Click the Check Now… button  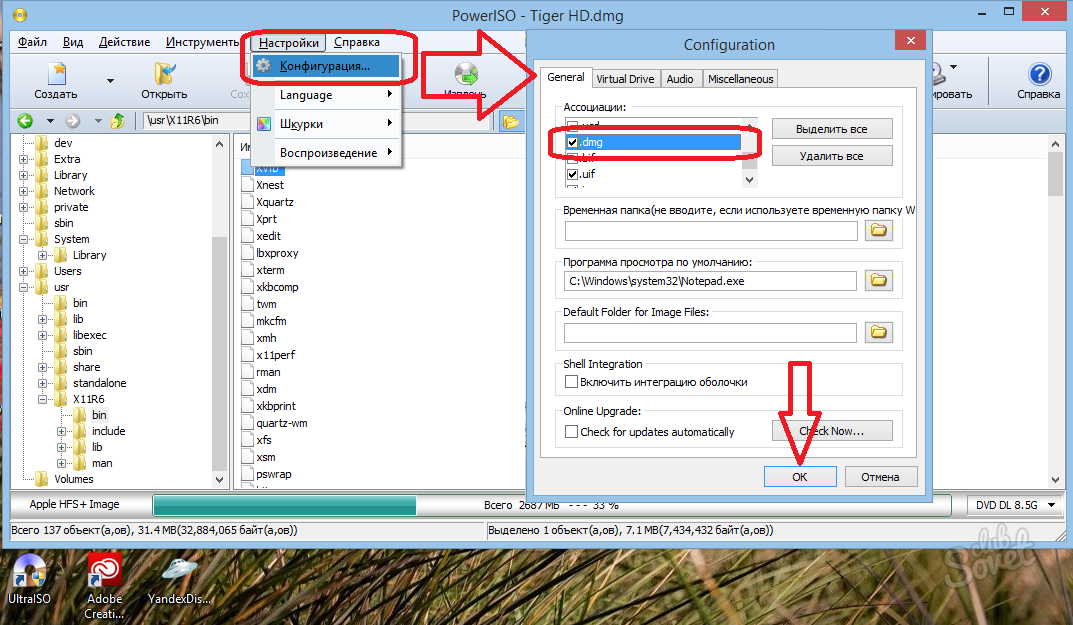point(832,431)
